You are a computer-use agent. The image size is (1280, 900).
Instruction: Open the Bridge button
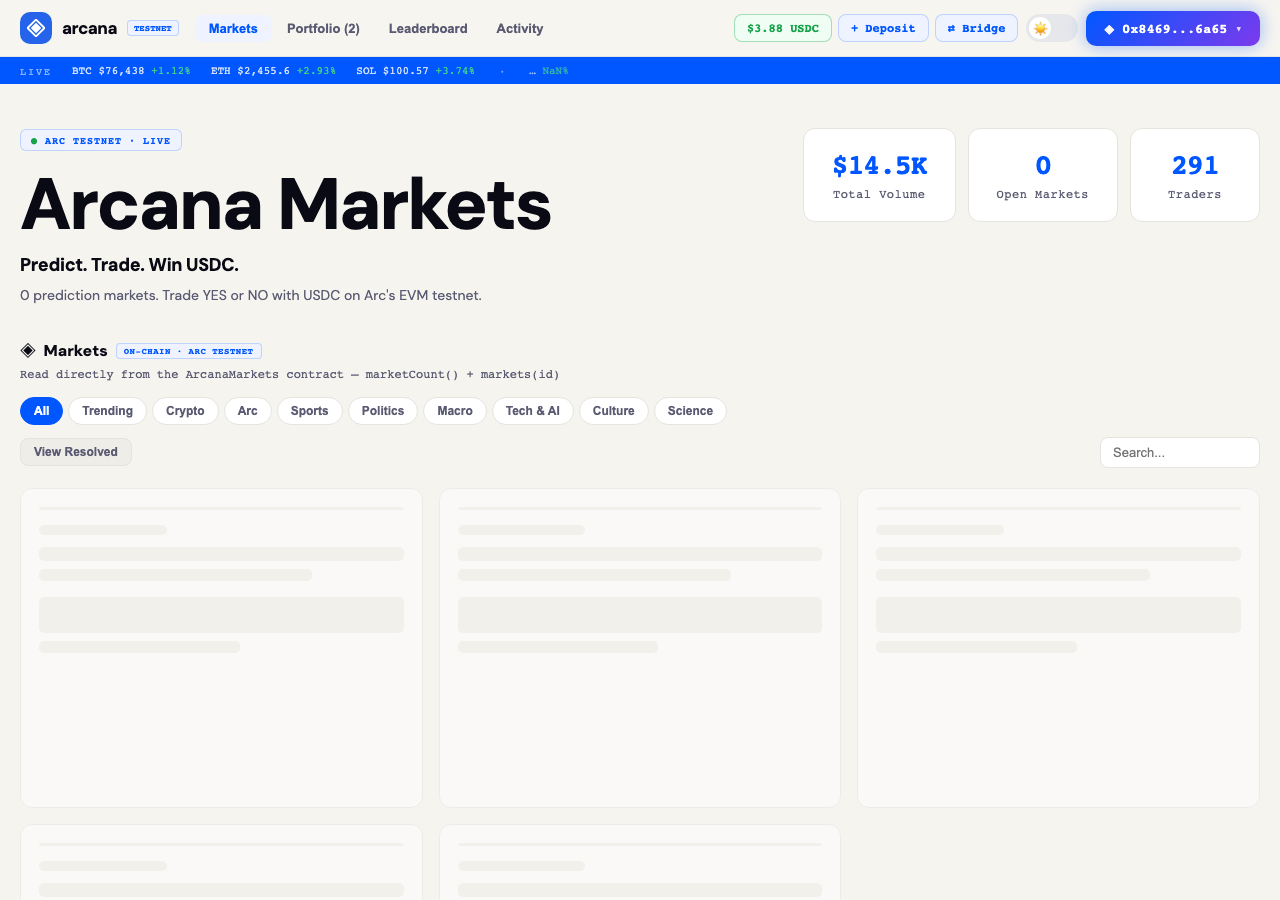pos(977,28)
